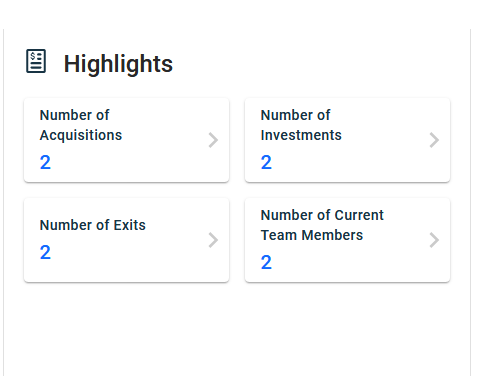Click the Number of Acquisitions label
477x382 pixels.
click(81, 125)
